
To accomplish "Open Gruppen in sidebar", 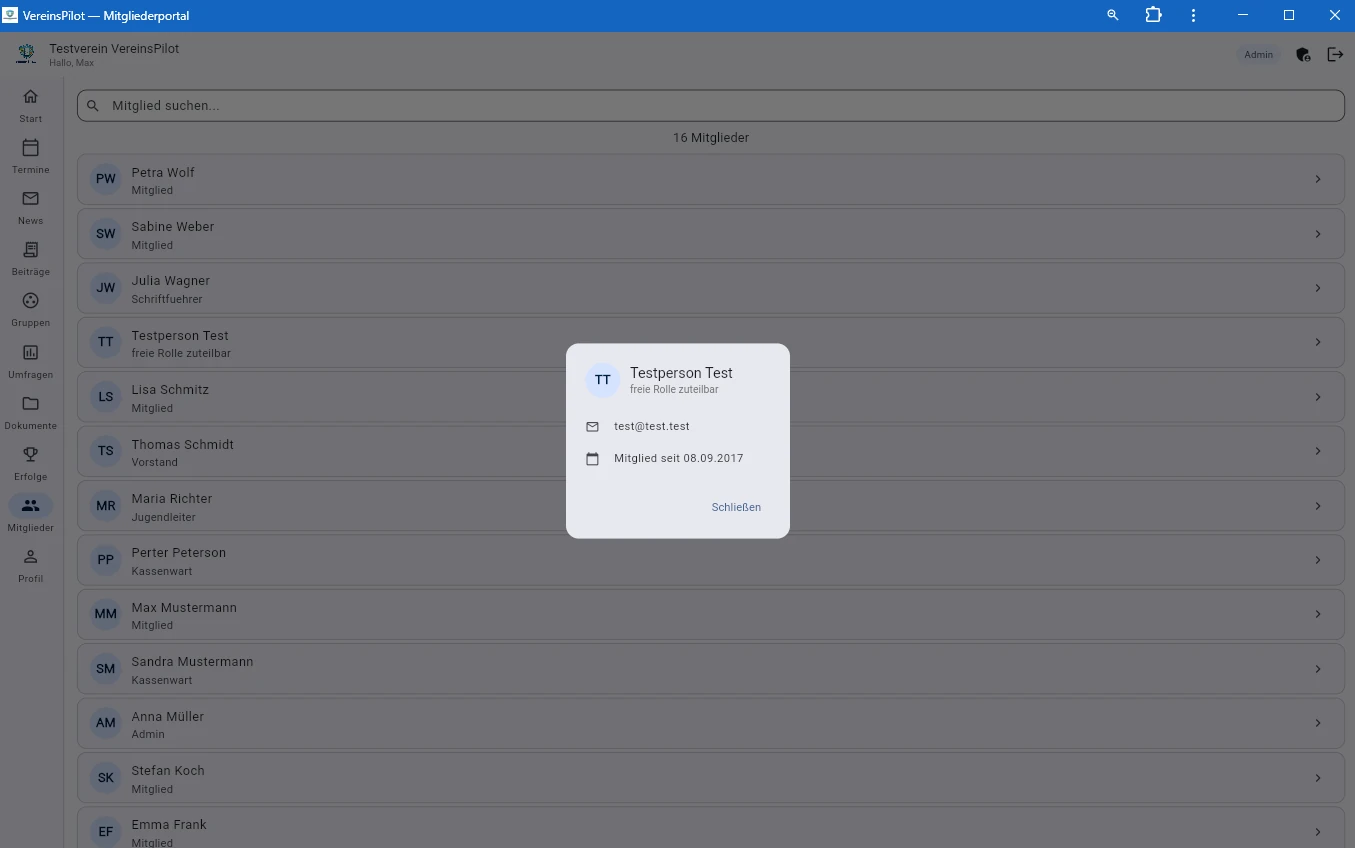I will [x=30, y=308].
